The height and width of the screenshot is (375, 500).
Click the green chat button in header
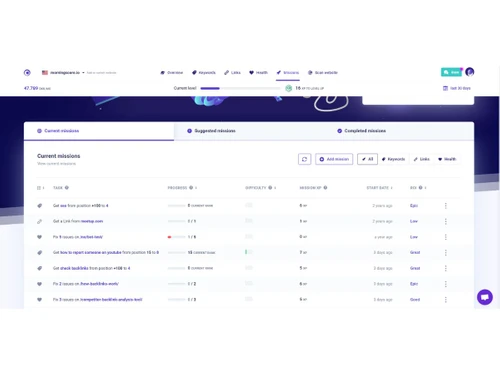tap(451, 72)
